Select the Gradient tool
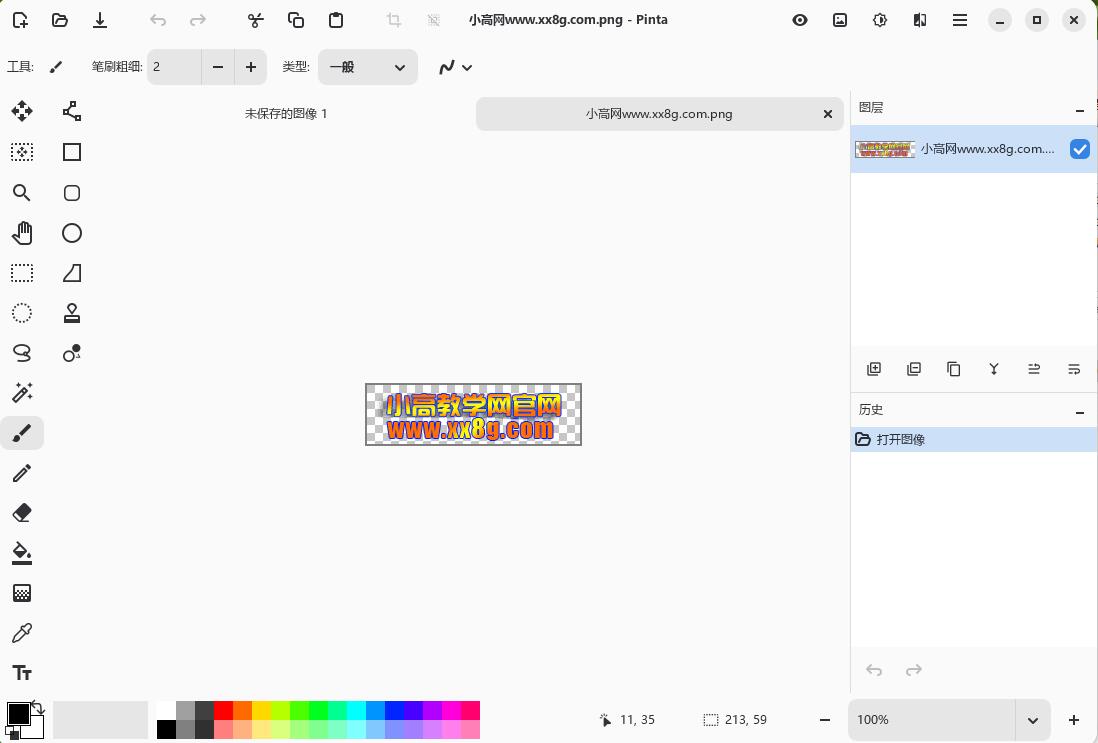 click(22, 593)
